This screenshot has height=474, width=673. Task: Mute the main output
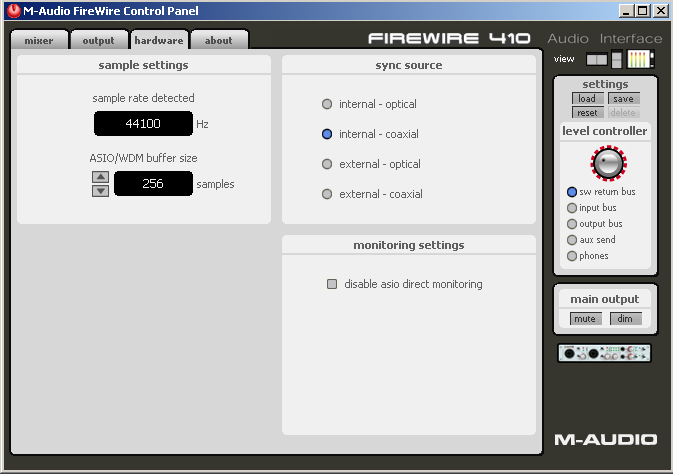click(x=585, y=319)
